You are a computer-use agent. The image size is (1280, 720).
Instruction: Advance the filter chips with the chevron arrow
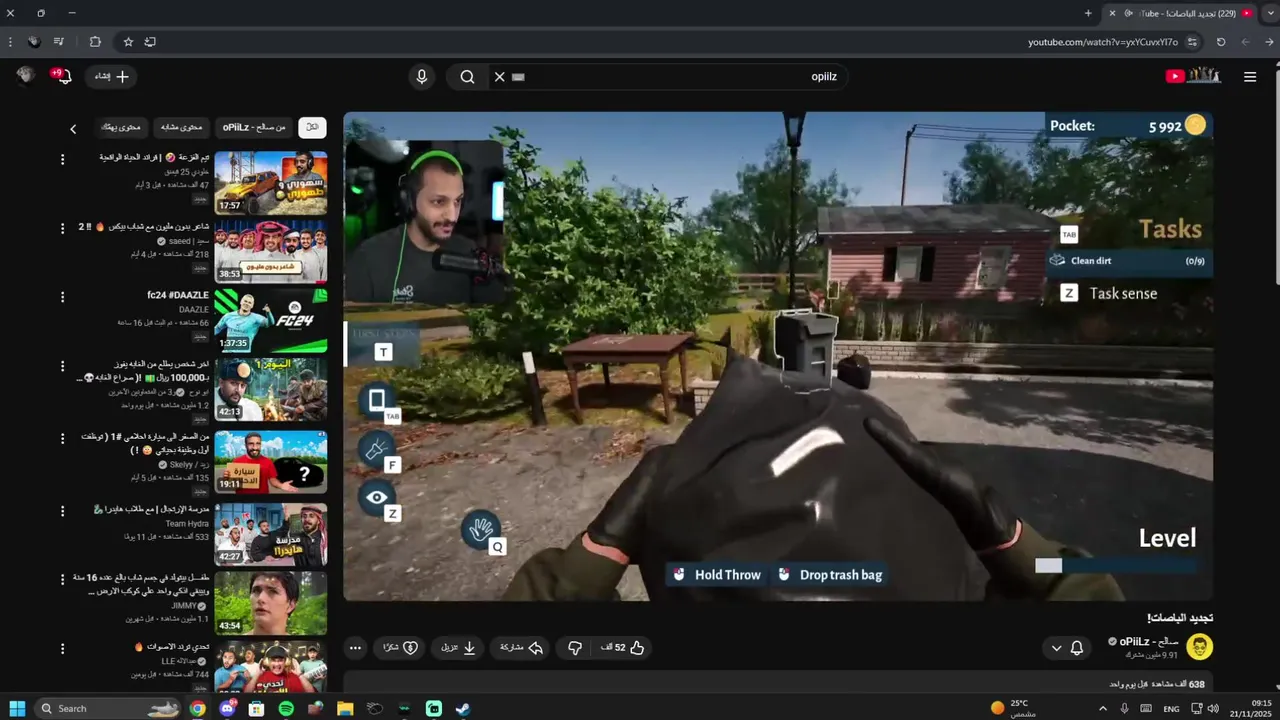click(73, 129)
